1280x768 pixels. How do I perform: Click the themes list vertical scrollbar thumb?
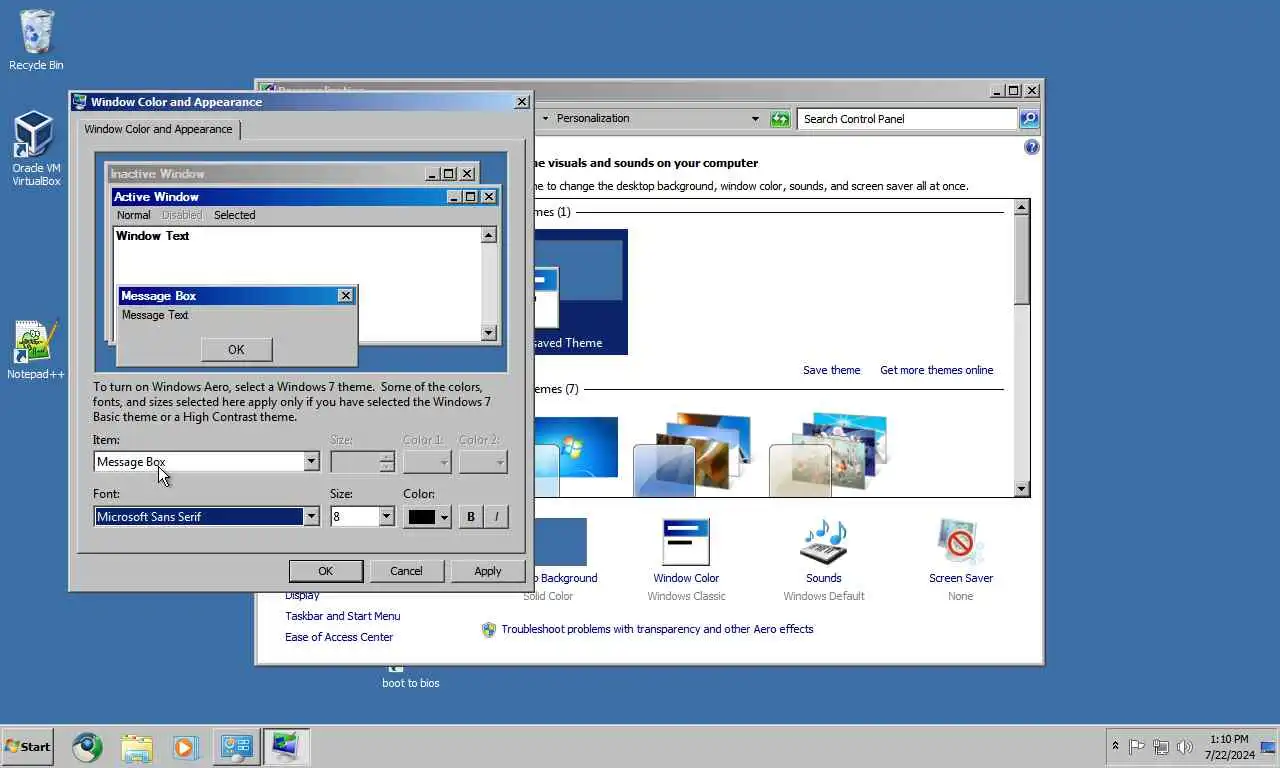1021,260
